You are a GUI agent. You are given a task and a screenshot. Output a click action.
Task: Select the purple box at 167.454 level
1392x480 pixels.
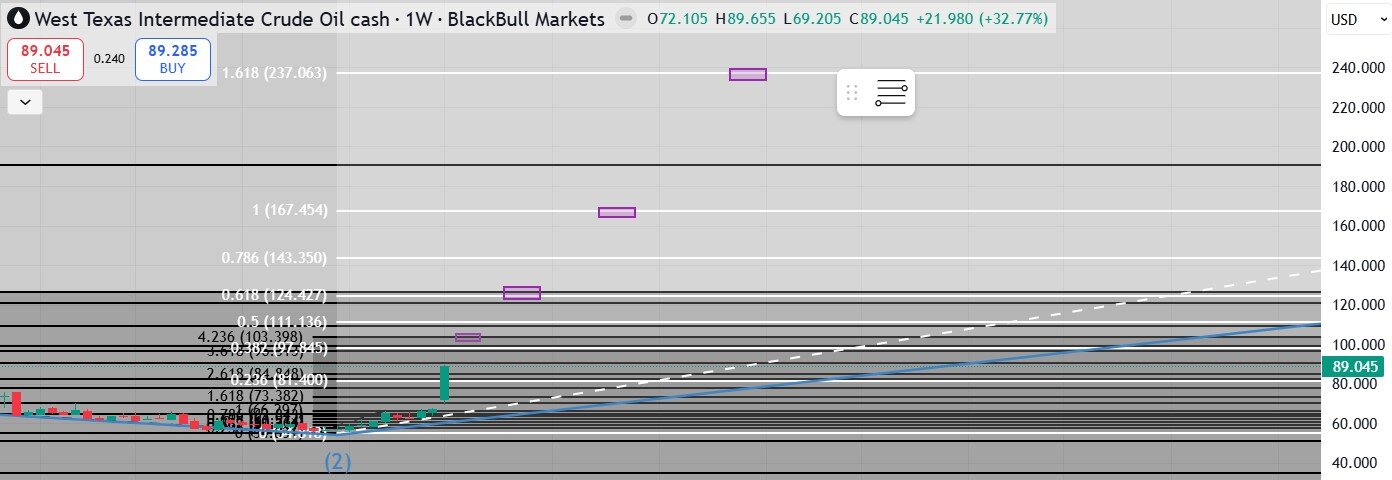coord(616,212)
